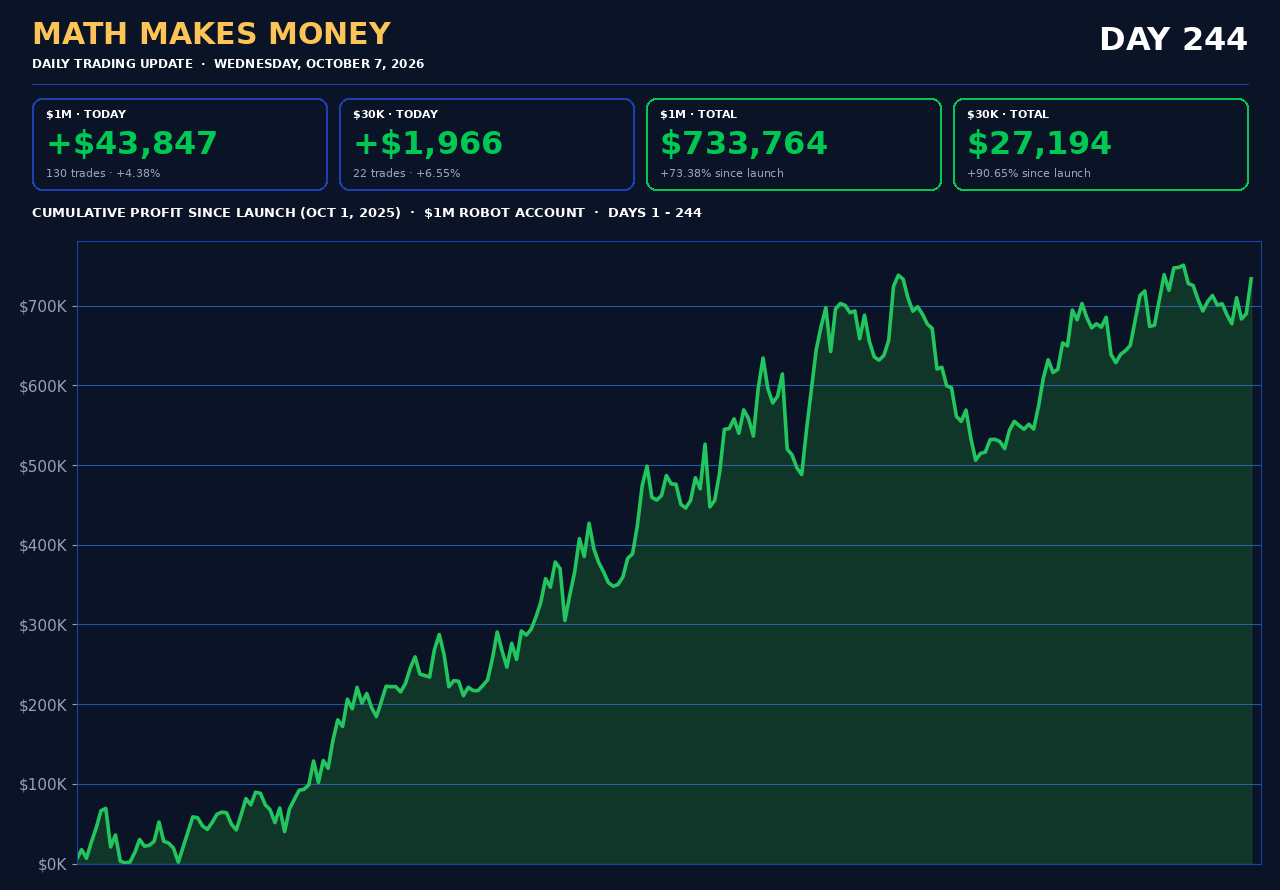Click the "$300K" y-axis label
Viewport: 1280px width, 890px height.
pyautogui.click(x=43, y=625)
